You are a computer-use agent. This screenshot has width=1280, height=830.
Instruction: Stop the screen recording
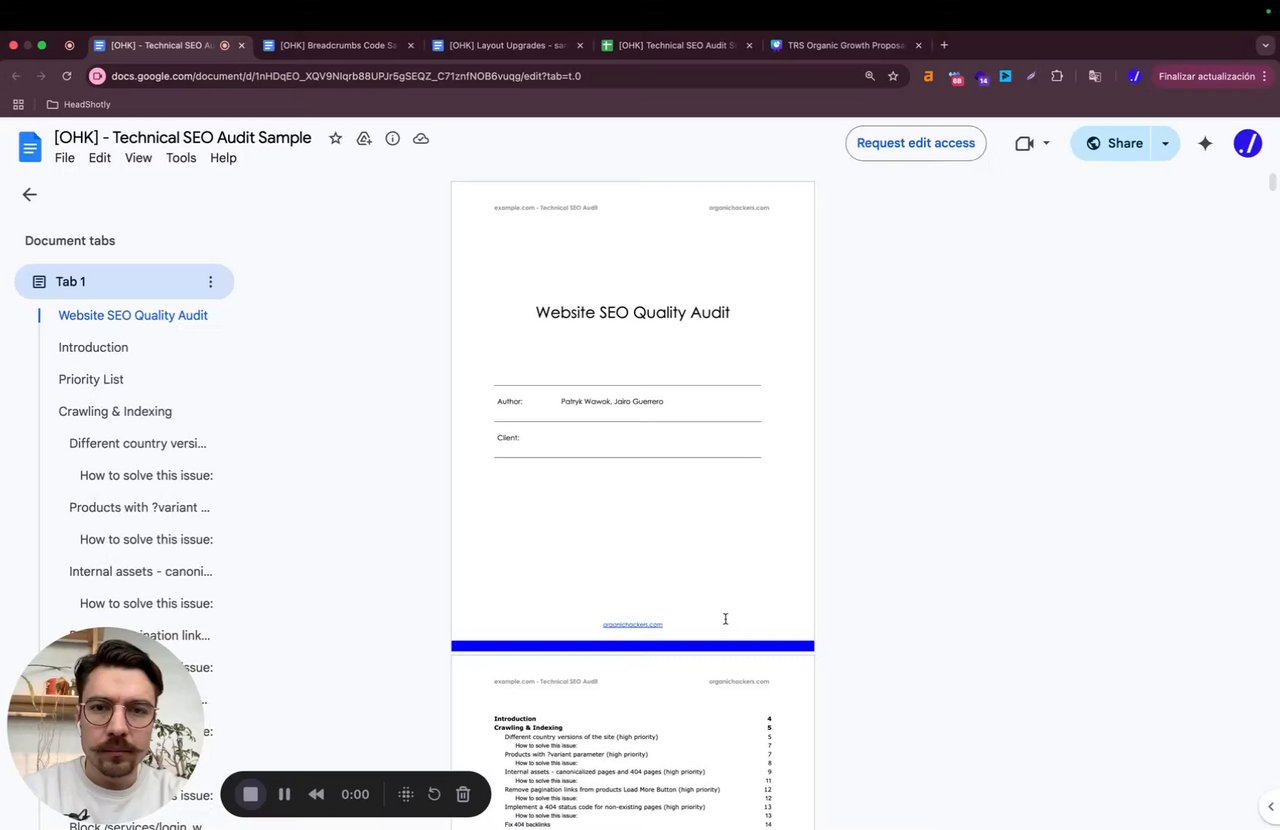(251, 794)
